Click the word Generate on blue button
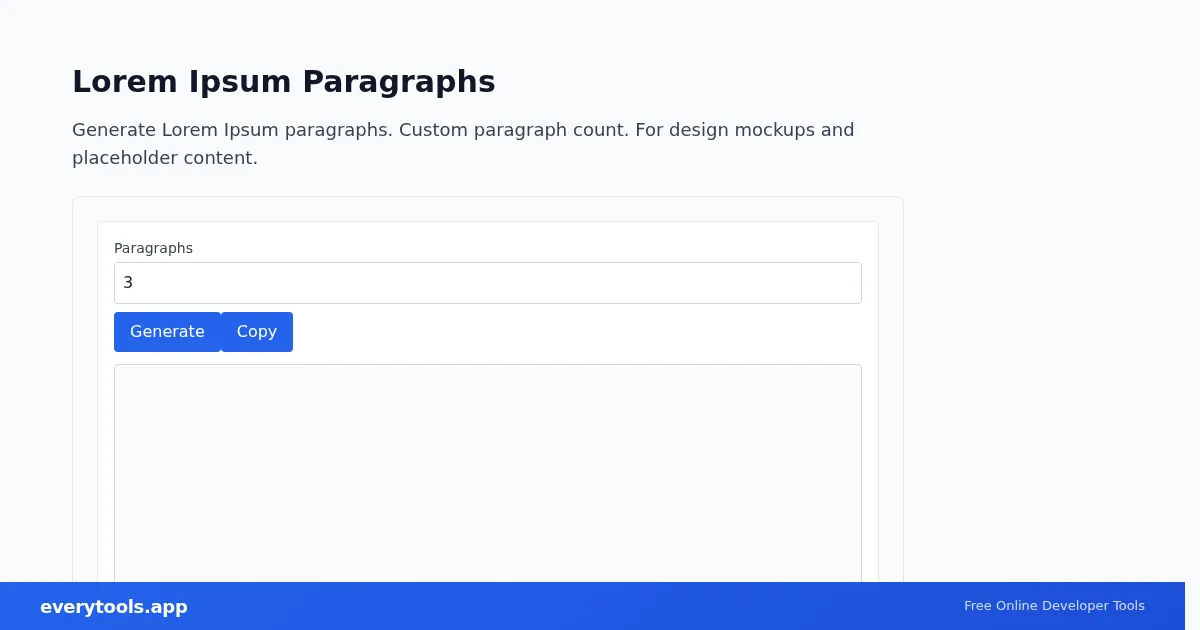 coord(167,332)
